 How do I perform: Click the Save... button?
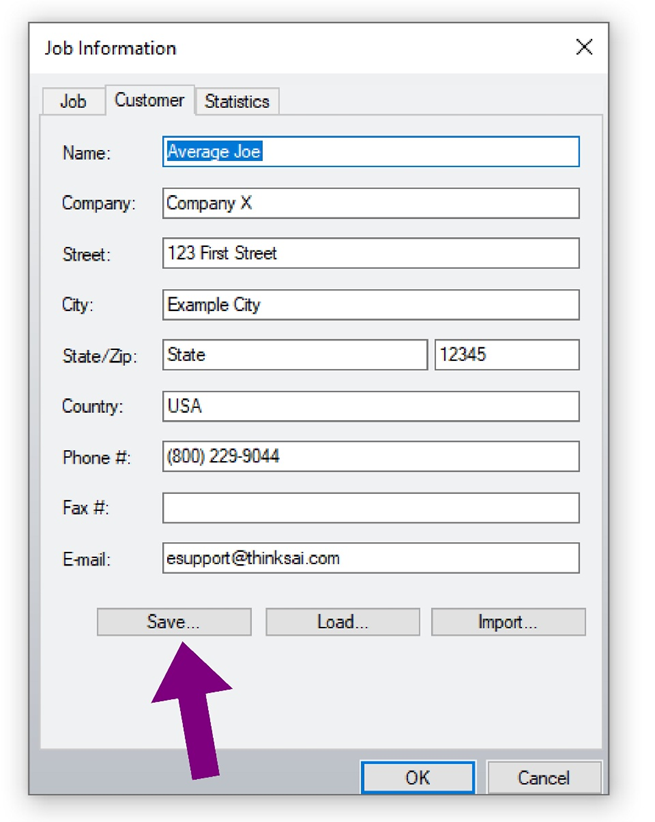(x=174, y=622)
